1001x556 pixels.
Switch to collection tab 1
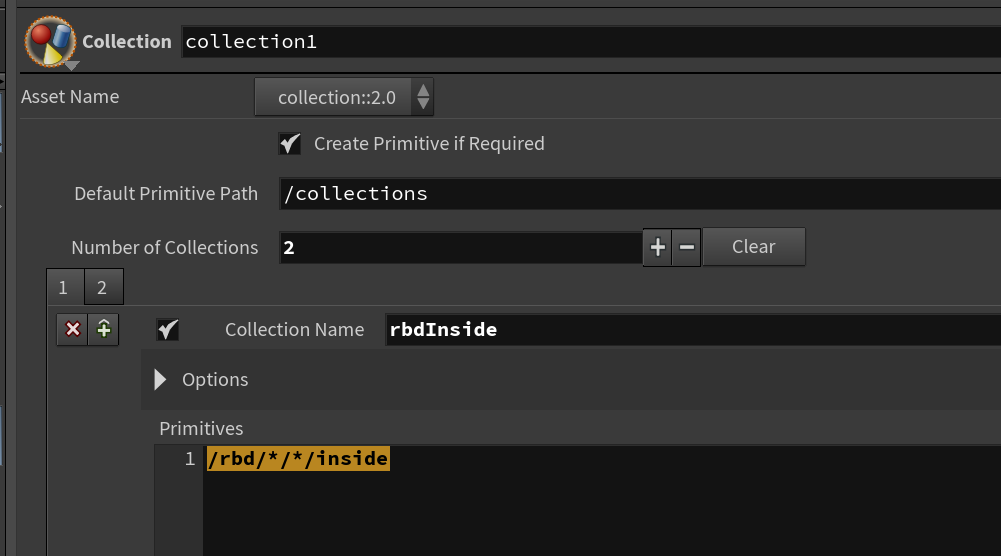(x=65, y=287)
